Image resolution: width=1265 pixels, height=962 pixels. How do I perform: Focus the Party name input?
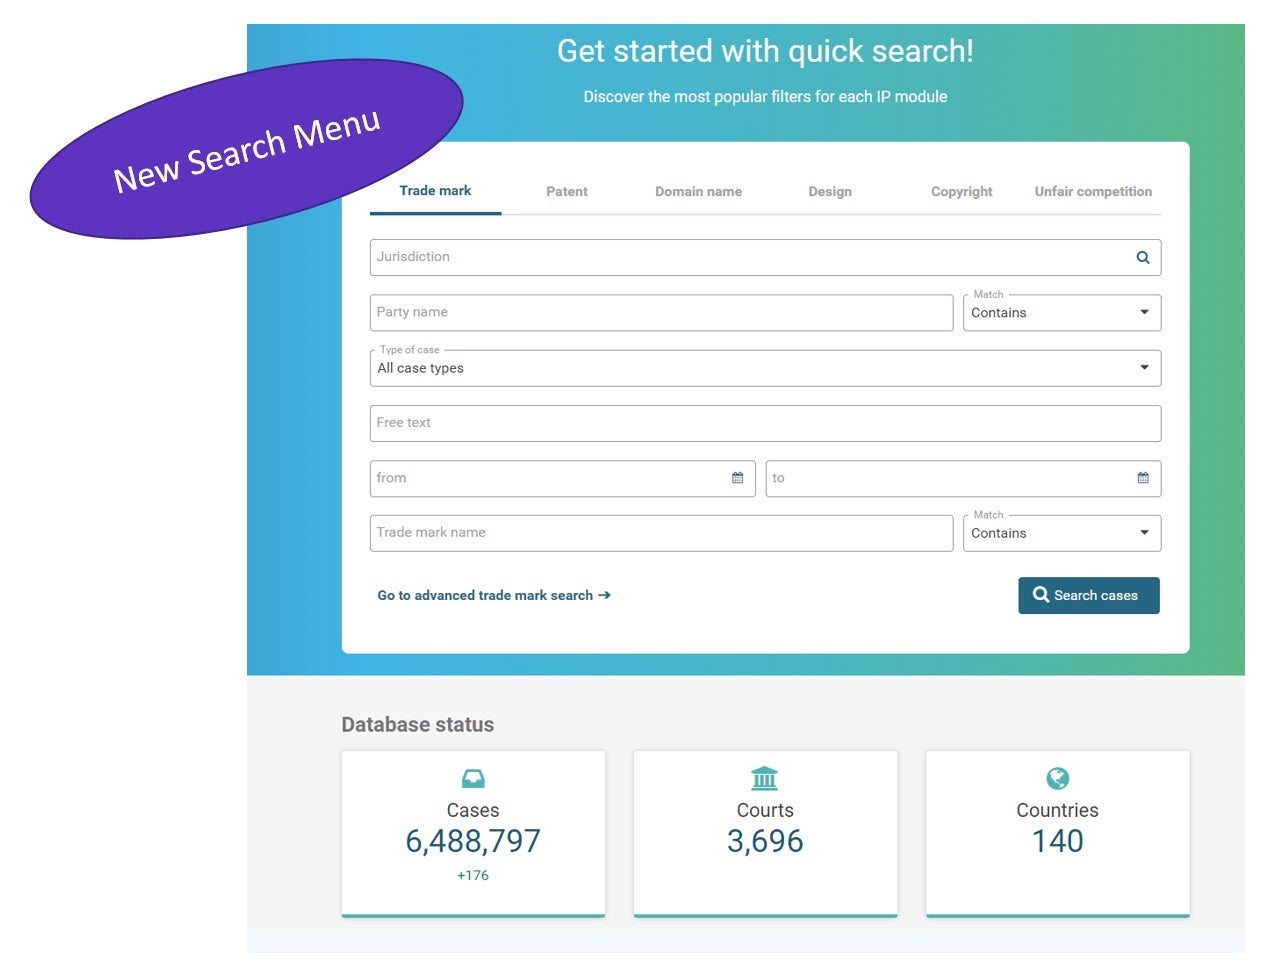660,313
